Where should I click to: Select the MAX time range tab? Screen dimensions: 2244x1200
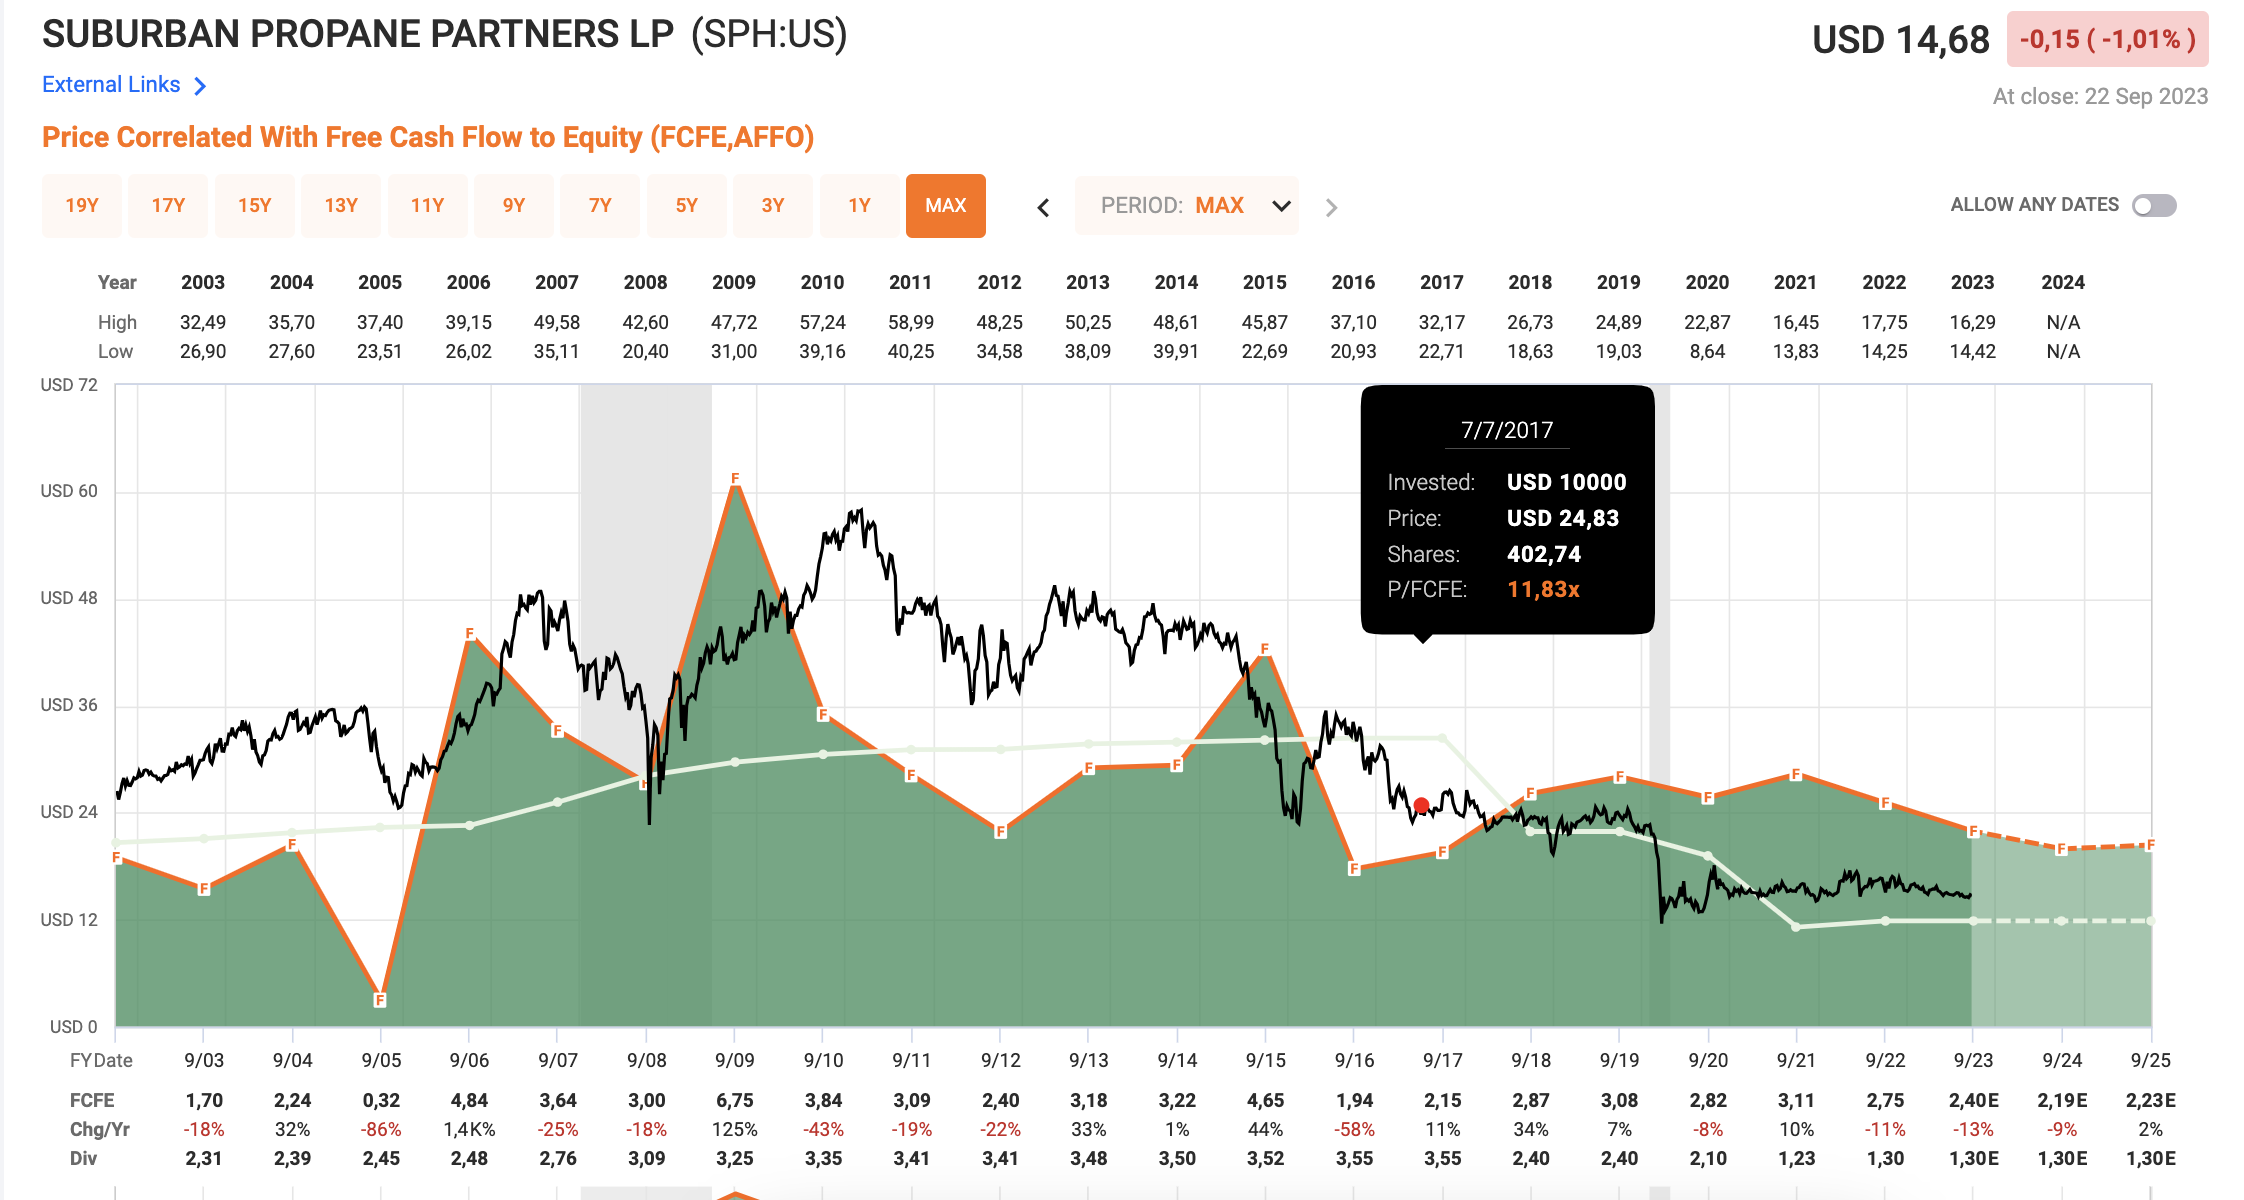click(x=946, y=205)
